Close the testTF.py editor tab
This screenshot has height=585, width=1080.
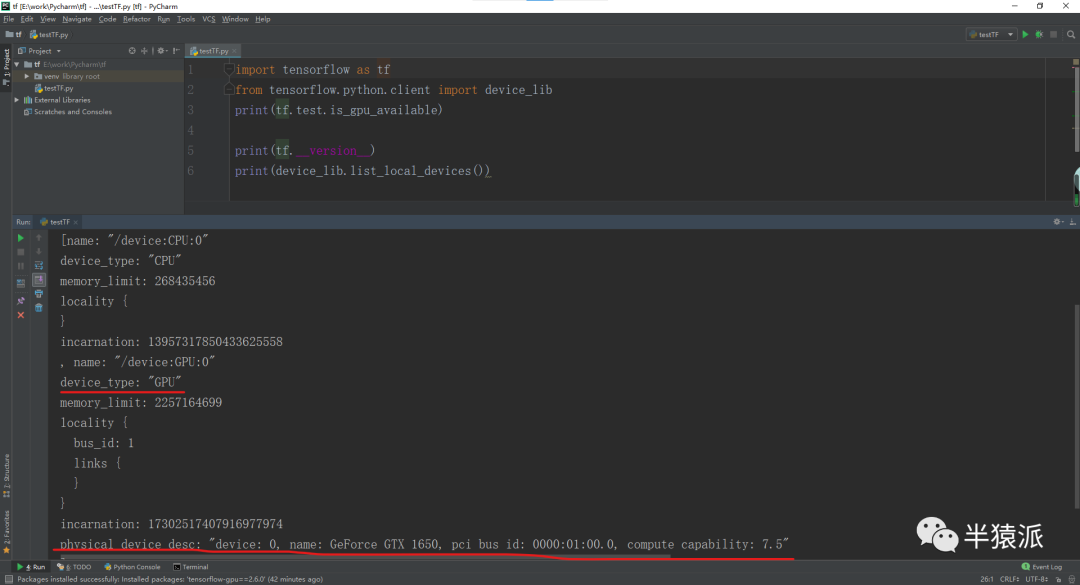[x=235, y=51]
